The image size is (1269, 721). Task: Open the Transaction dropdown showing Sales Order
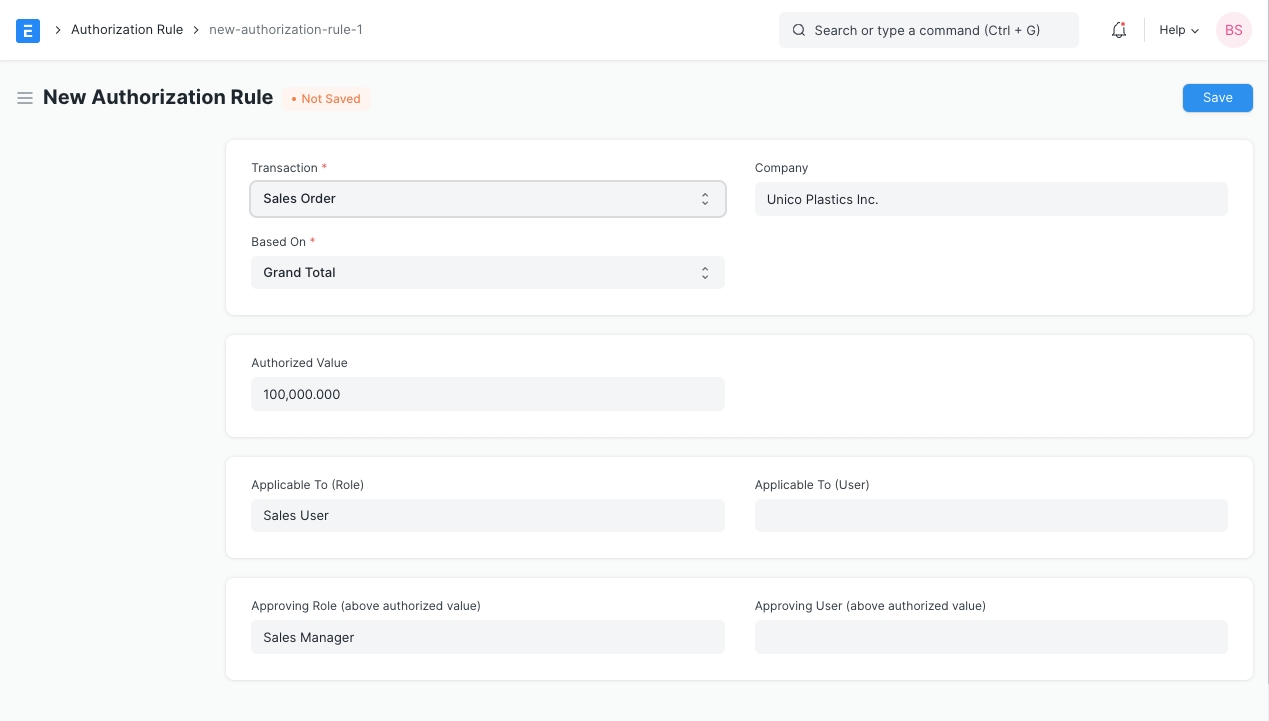[x=487, y=199]
